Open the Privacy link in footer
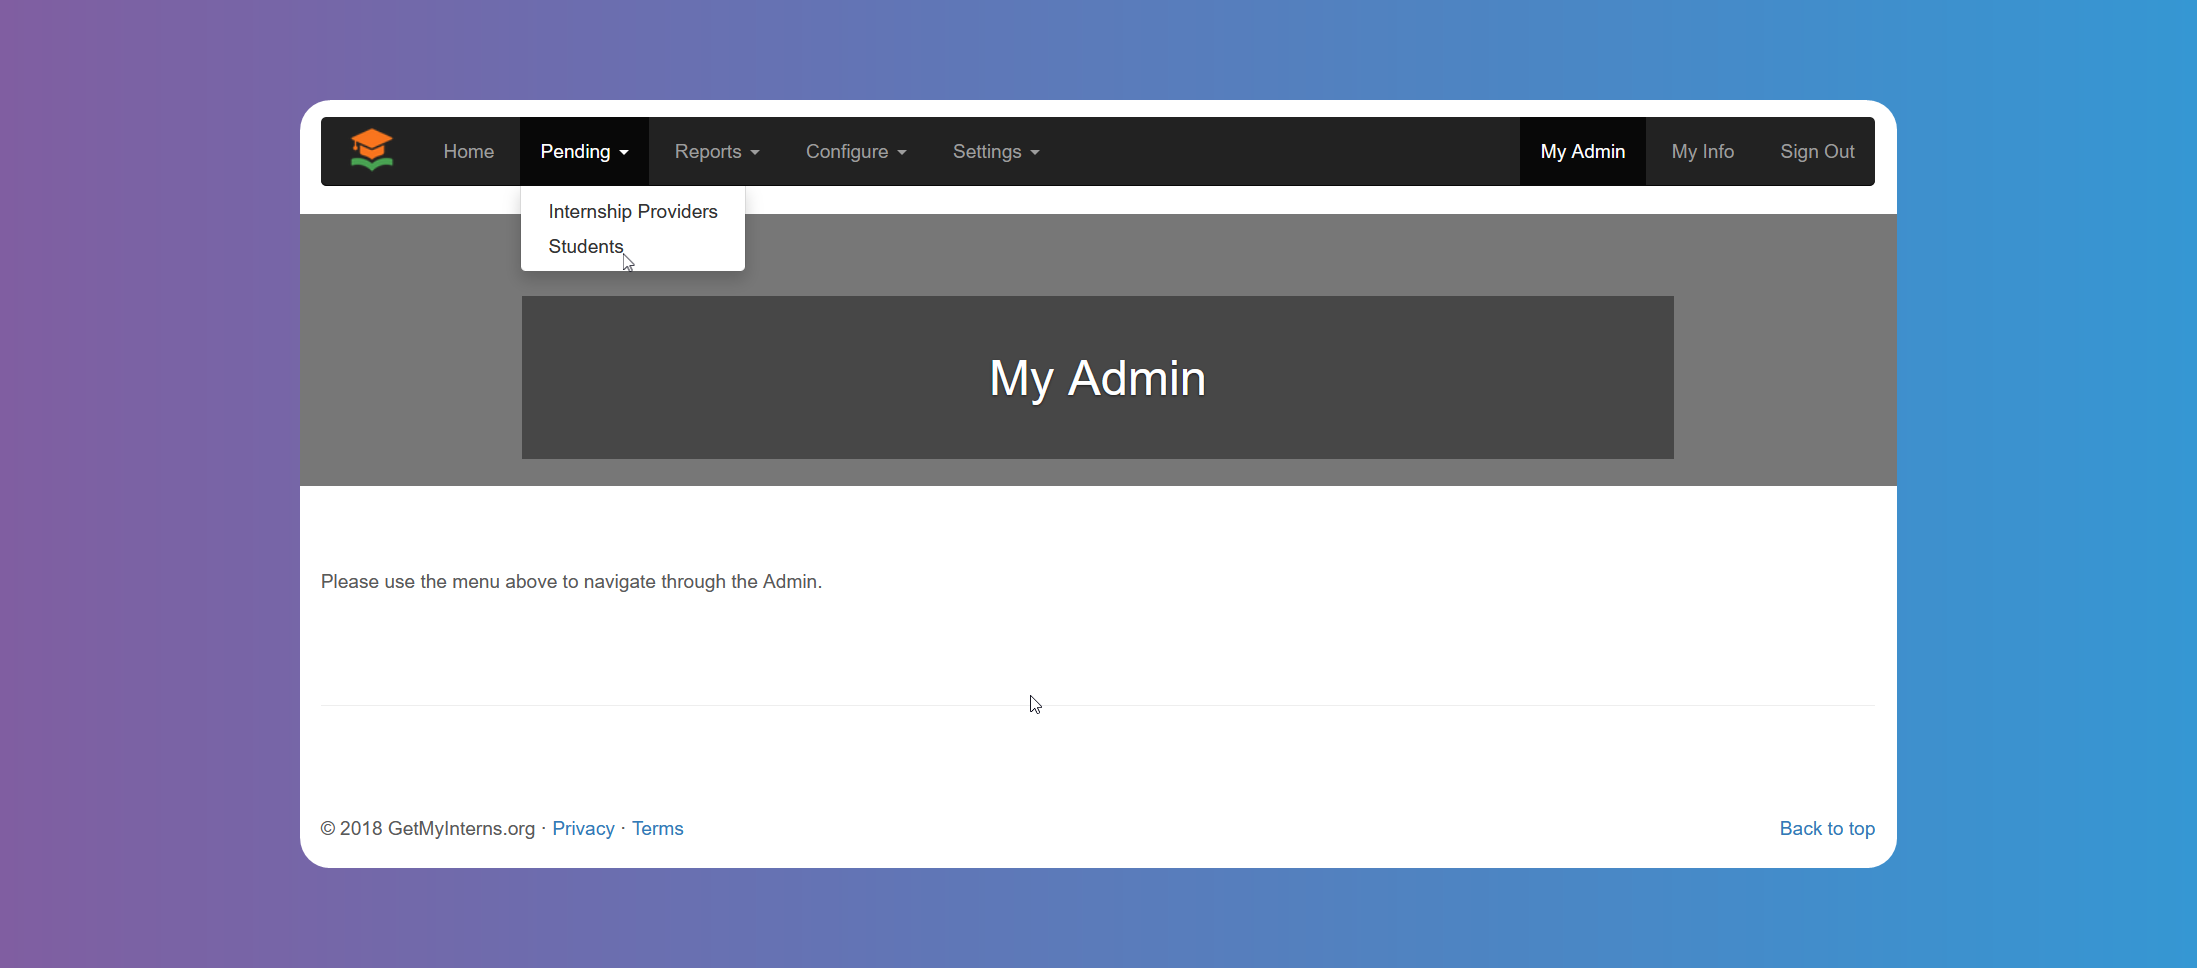2197x968 pixels. click(583, 829)
